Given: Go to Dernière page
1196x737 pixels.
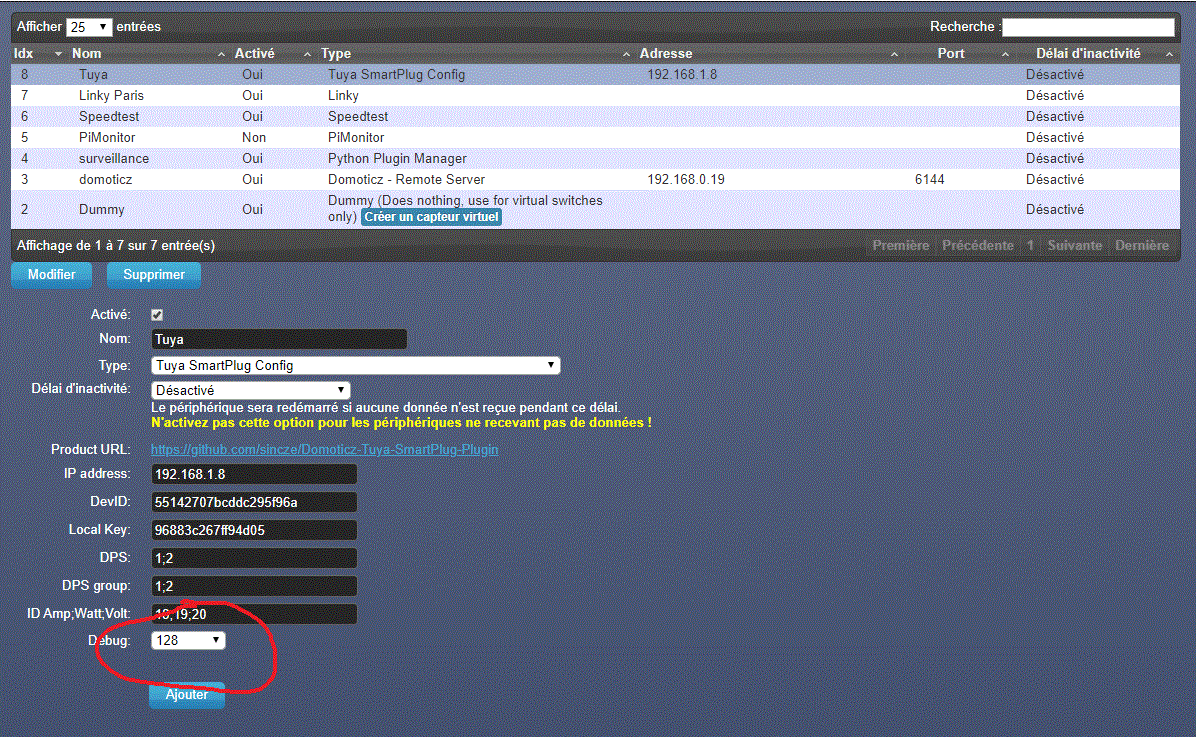Looking at the screenshot, I should tap(1142, 246).
